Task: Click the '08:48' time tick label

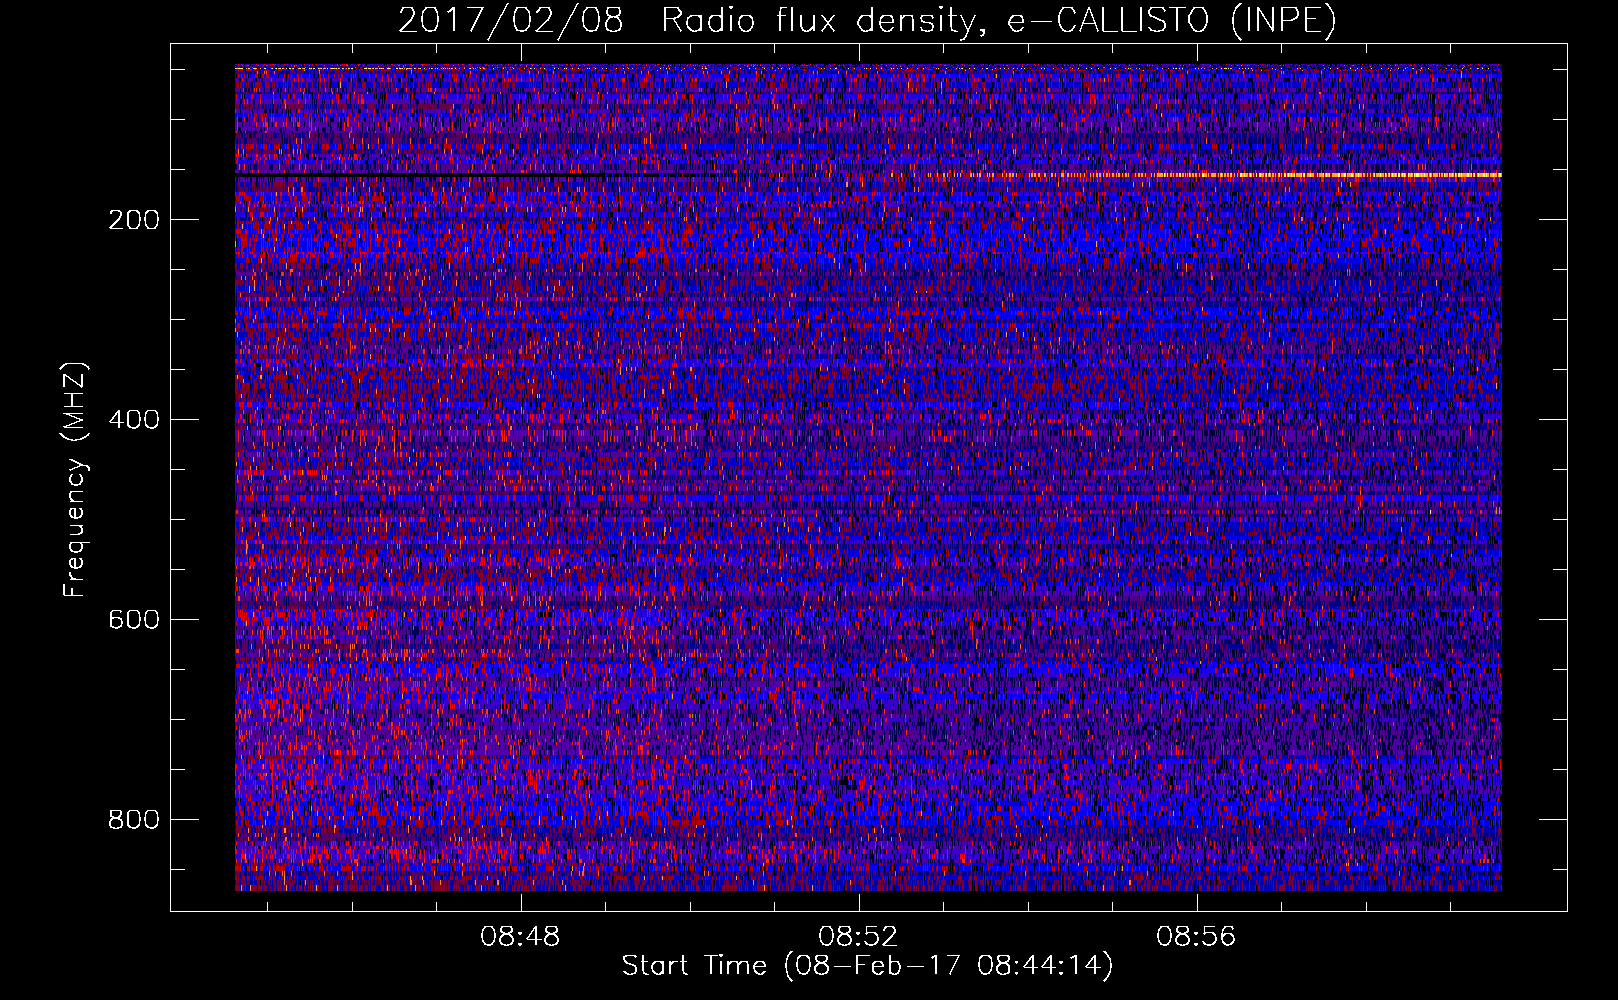Action: pos(520,937)
